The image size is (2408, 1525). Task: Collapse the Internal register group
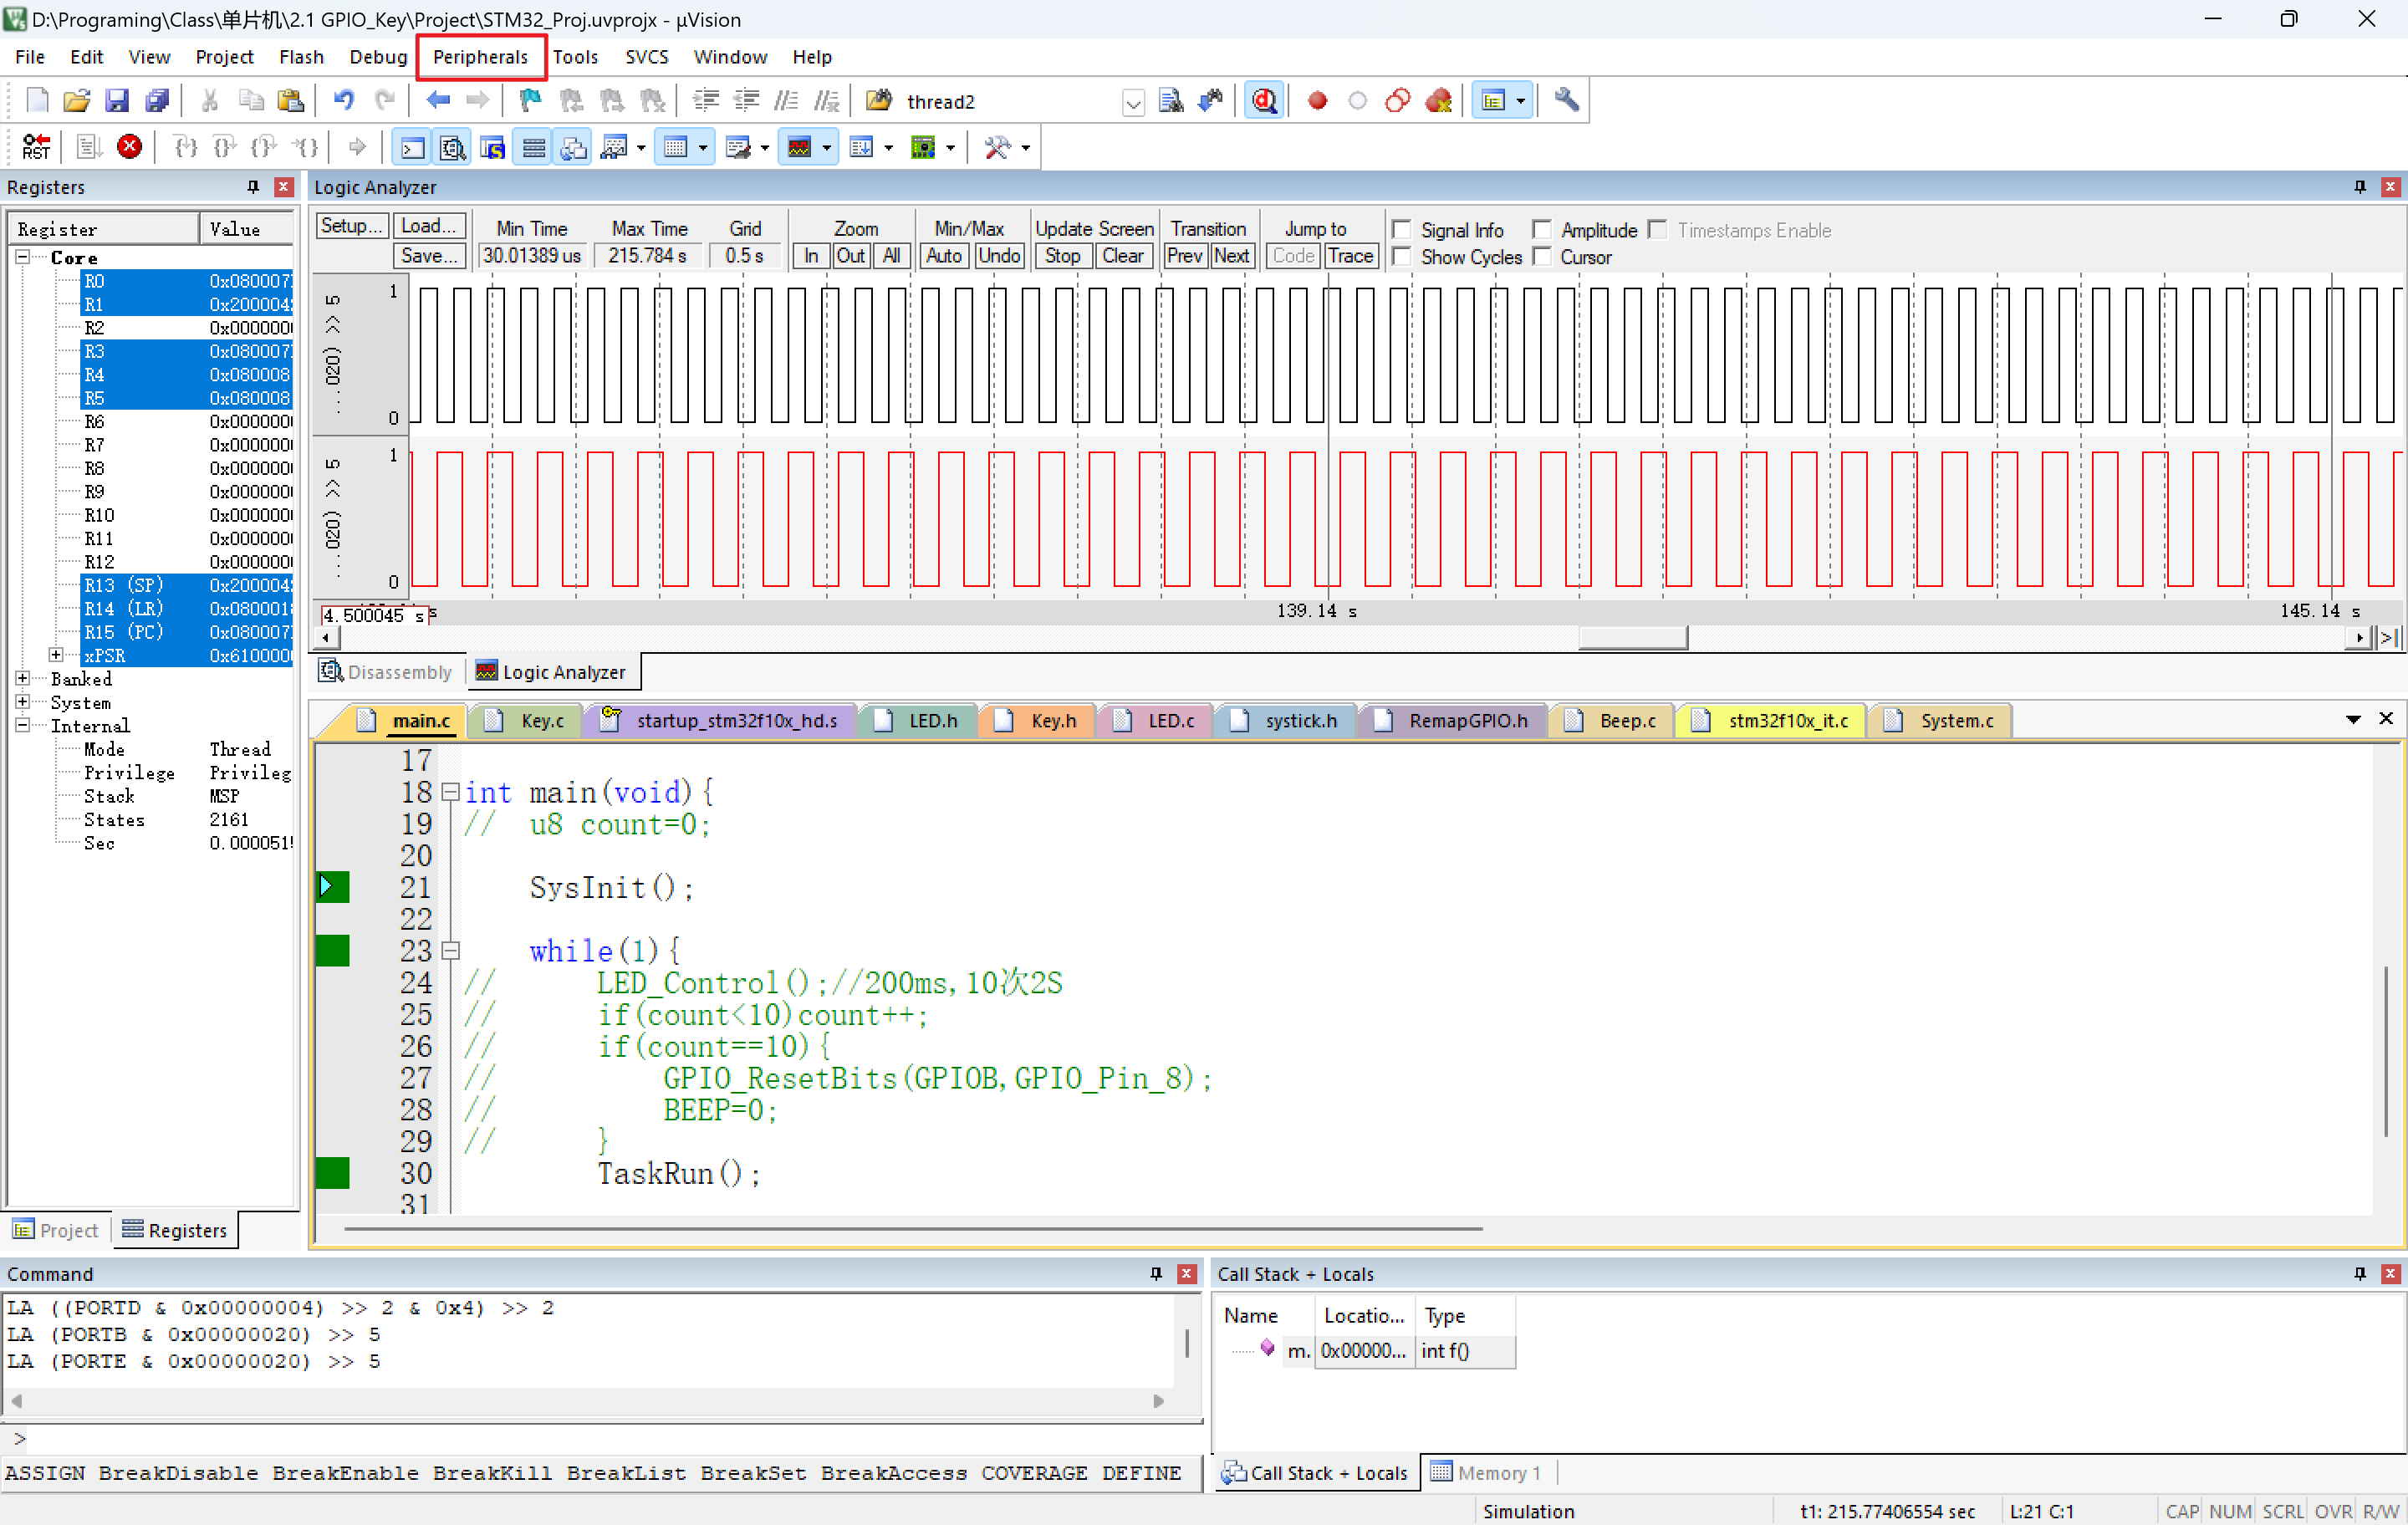[x=23, y=726]
